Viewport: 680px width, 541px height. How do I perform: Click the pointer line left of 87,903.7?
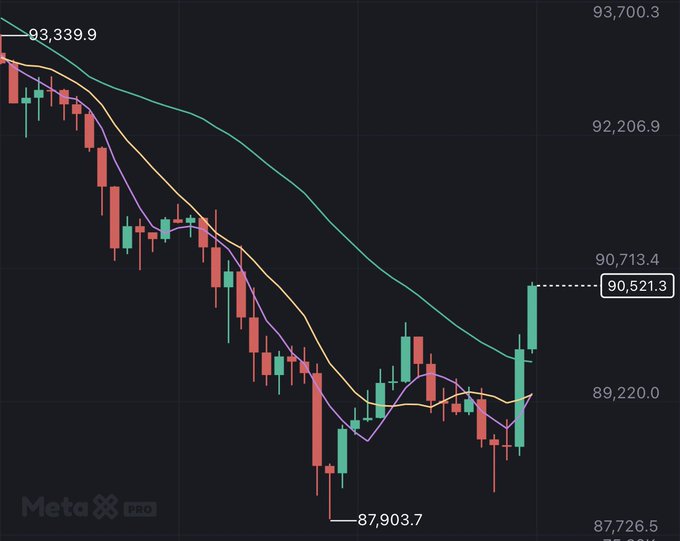pyautogui.click(x=343, y=519)
